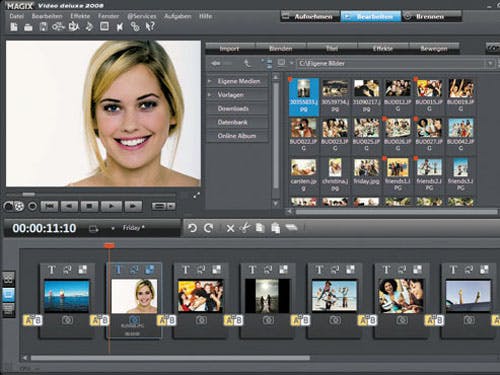Jump to the start of the movie
Viewport: 500px width, 375px height.
(x=49, y=206)
